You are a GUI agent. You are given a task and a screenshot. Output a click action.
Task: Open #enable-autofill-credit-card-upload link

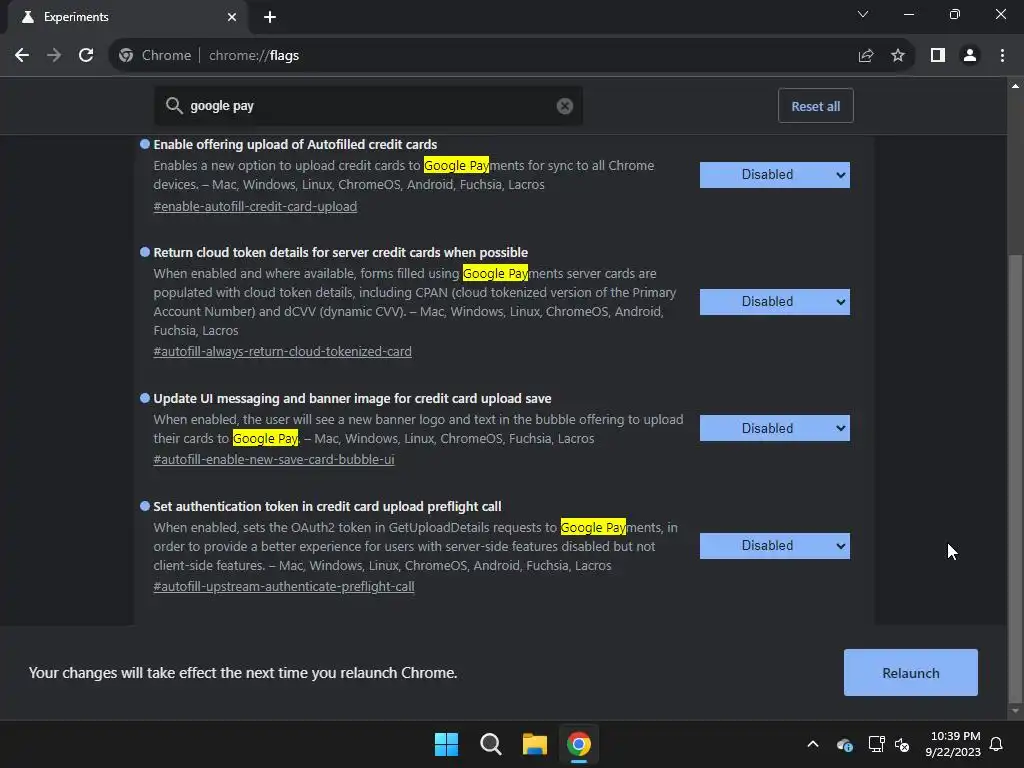coord(255,206)
